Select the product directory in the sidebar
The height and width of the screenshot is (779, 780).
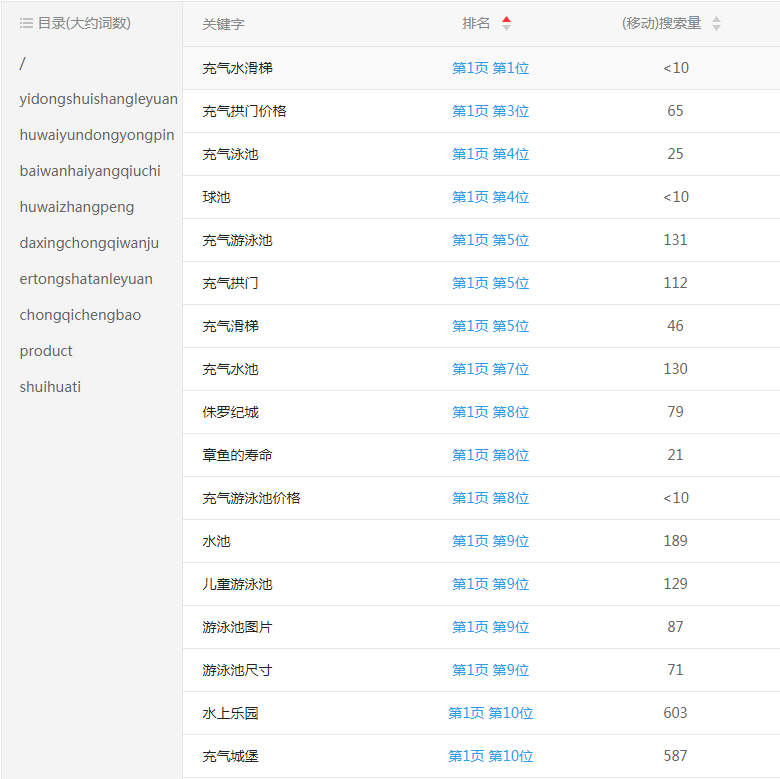pos(46,351)
